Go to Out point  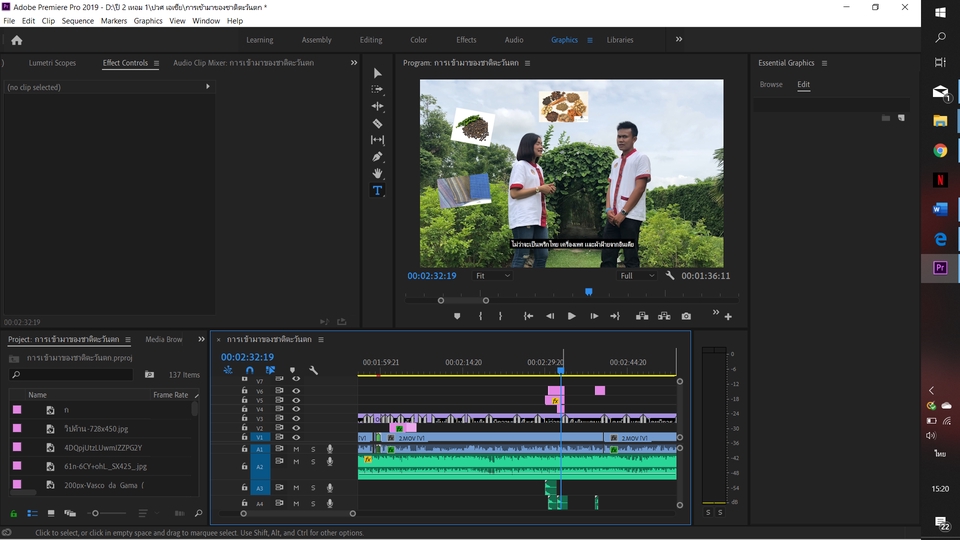point(615,316)
